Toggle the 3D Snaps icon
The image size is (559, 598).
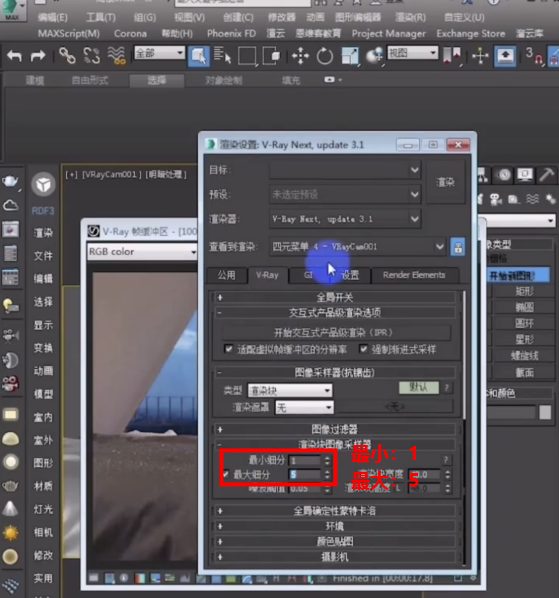coord(534,56)
